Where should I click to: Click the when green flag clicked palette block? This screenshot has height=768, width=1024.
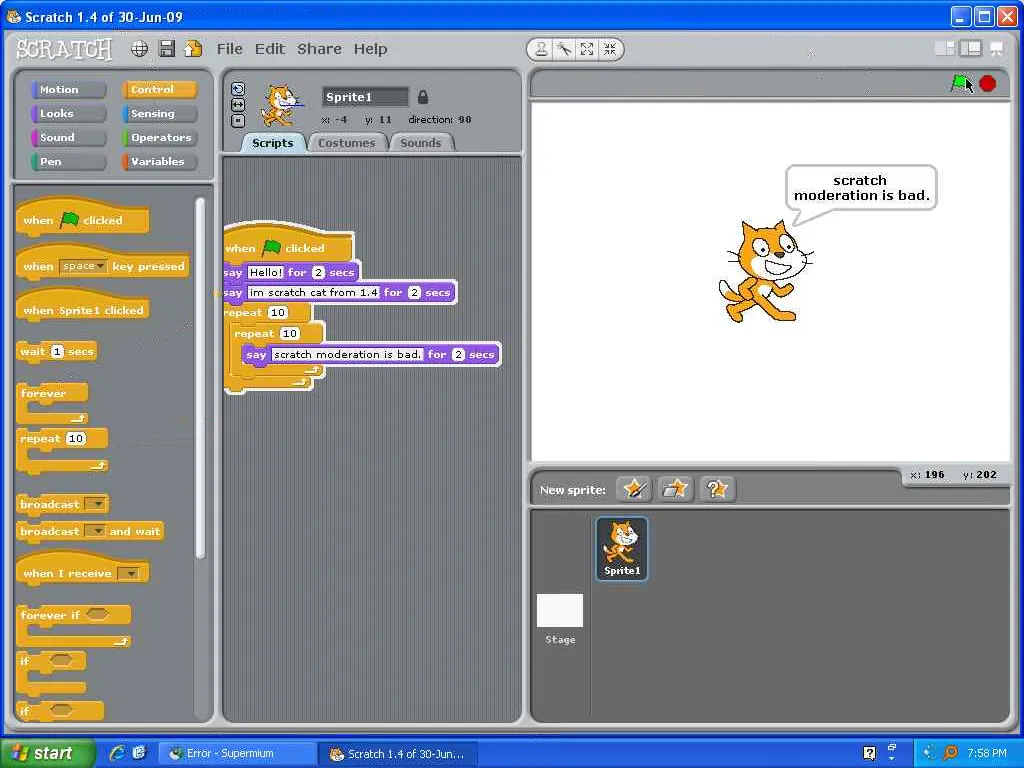click(82, 217)
